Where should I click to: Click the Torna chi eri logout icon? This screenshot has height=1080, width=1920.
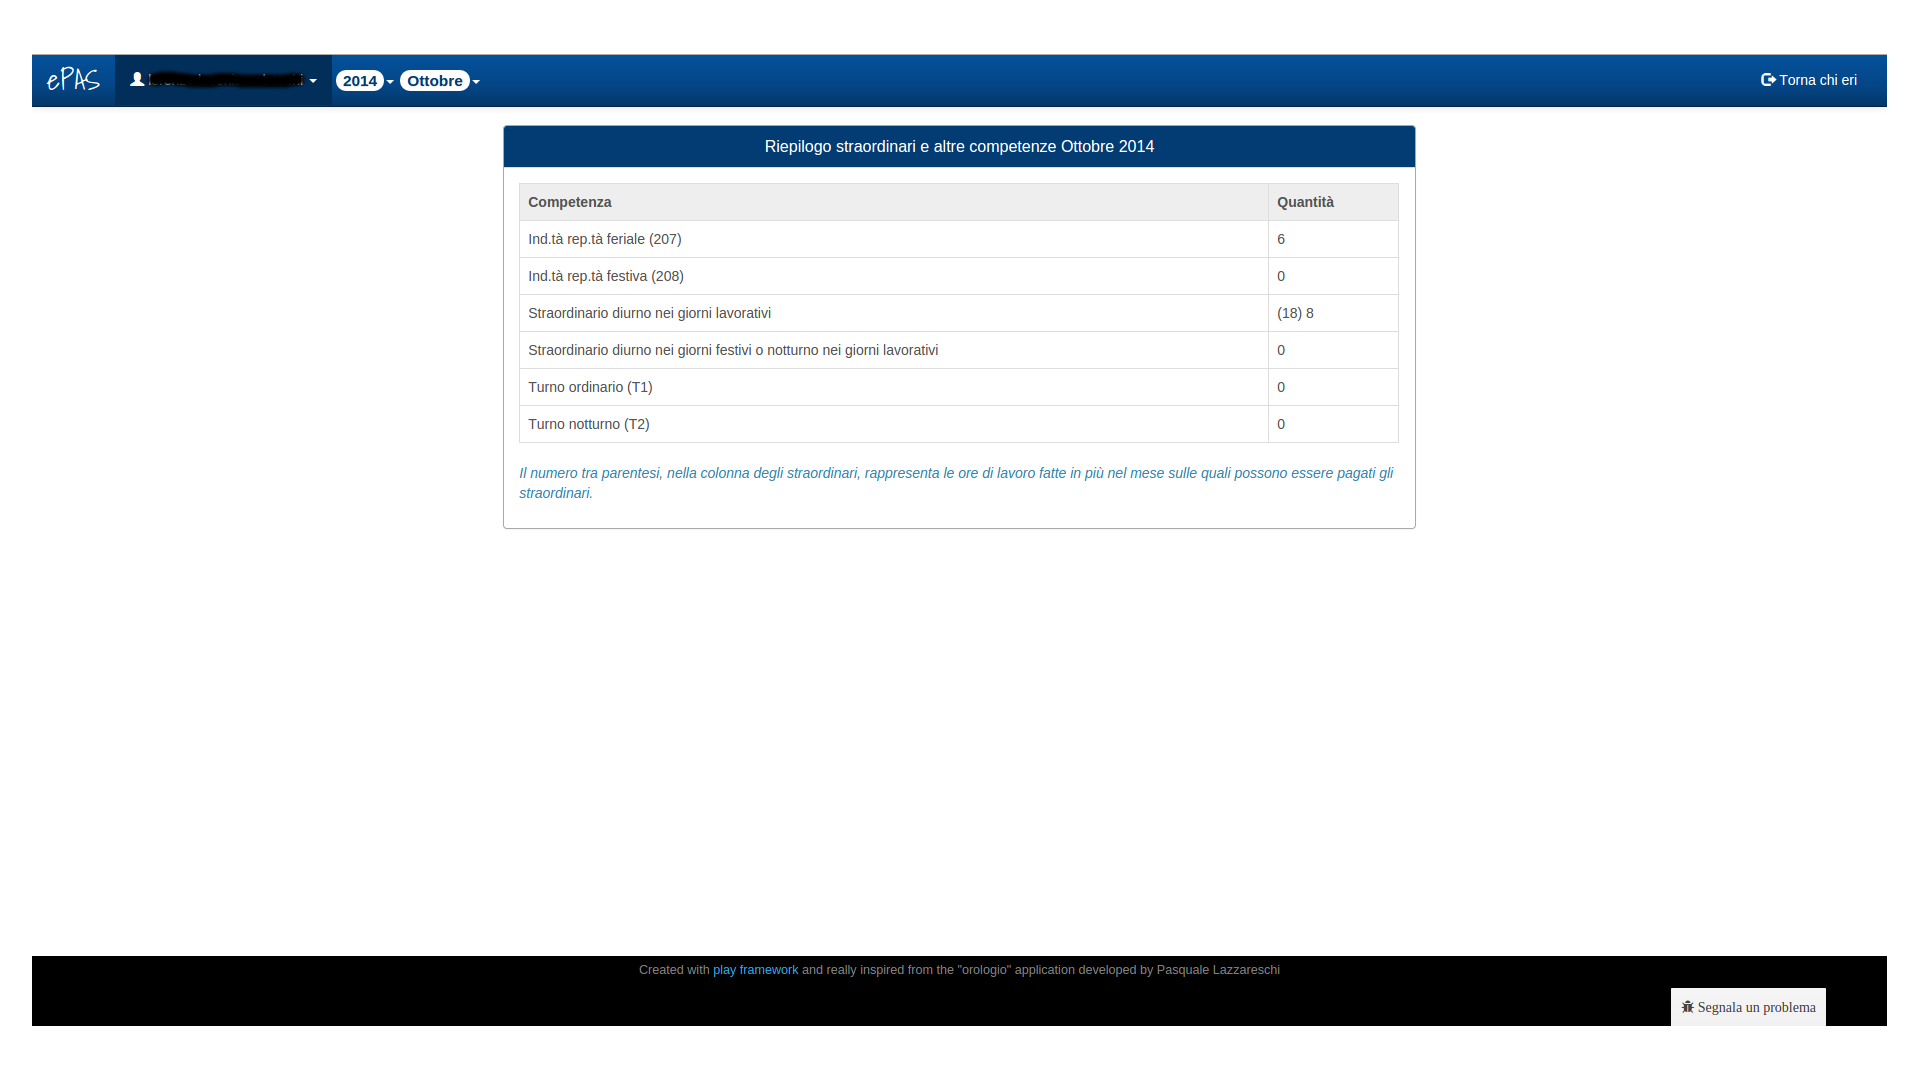[x=1767, y=80]
